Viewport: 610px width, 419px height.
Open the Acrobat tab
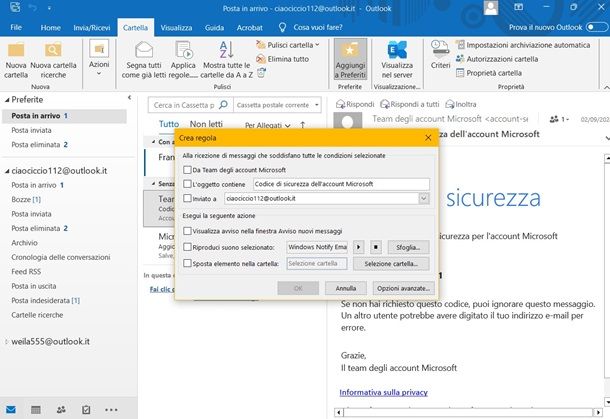[x=250, y=28]
